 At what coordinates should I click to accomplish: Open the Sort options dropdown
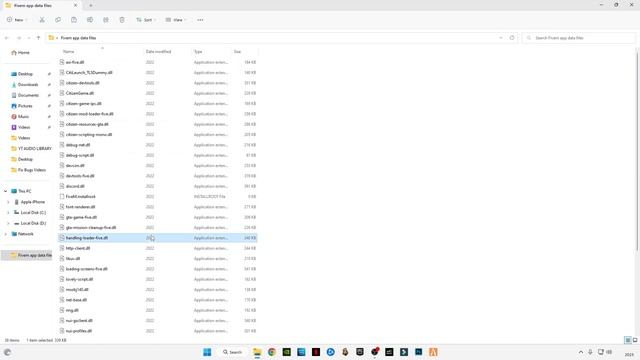[x=146, y=20]
